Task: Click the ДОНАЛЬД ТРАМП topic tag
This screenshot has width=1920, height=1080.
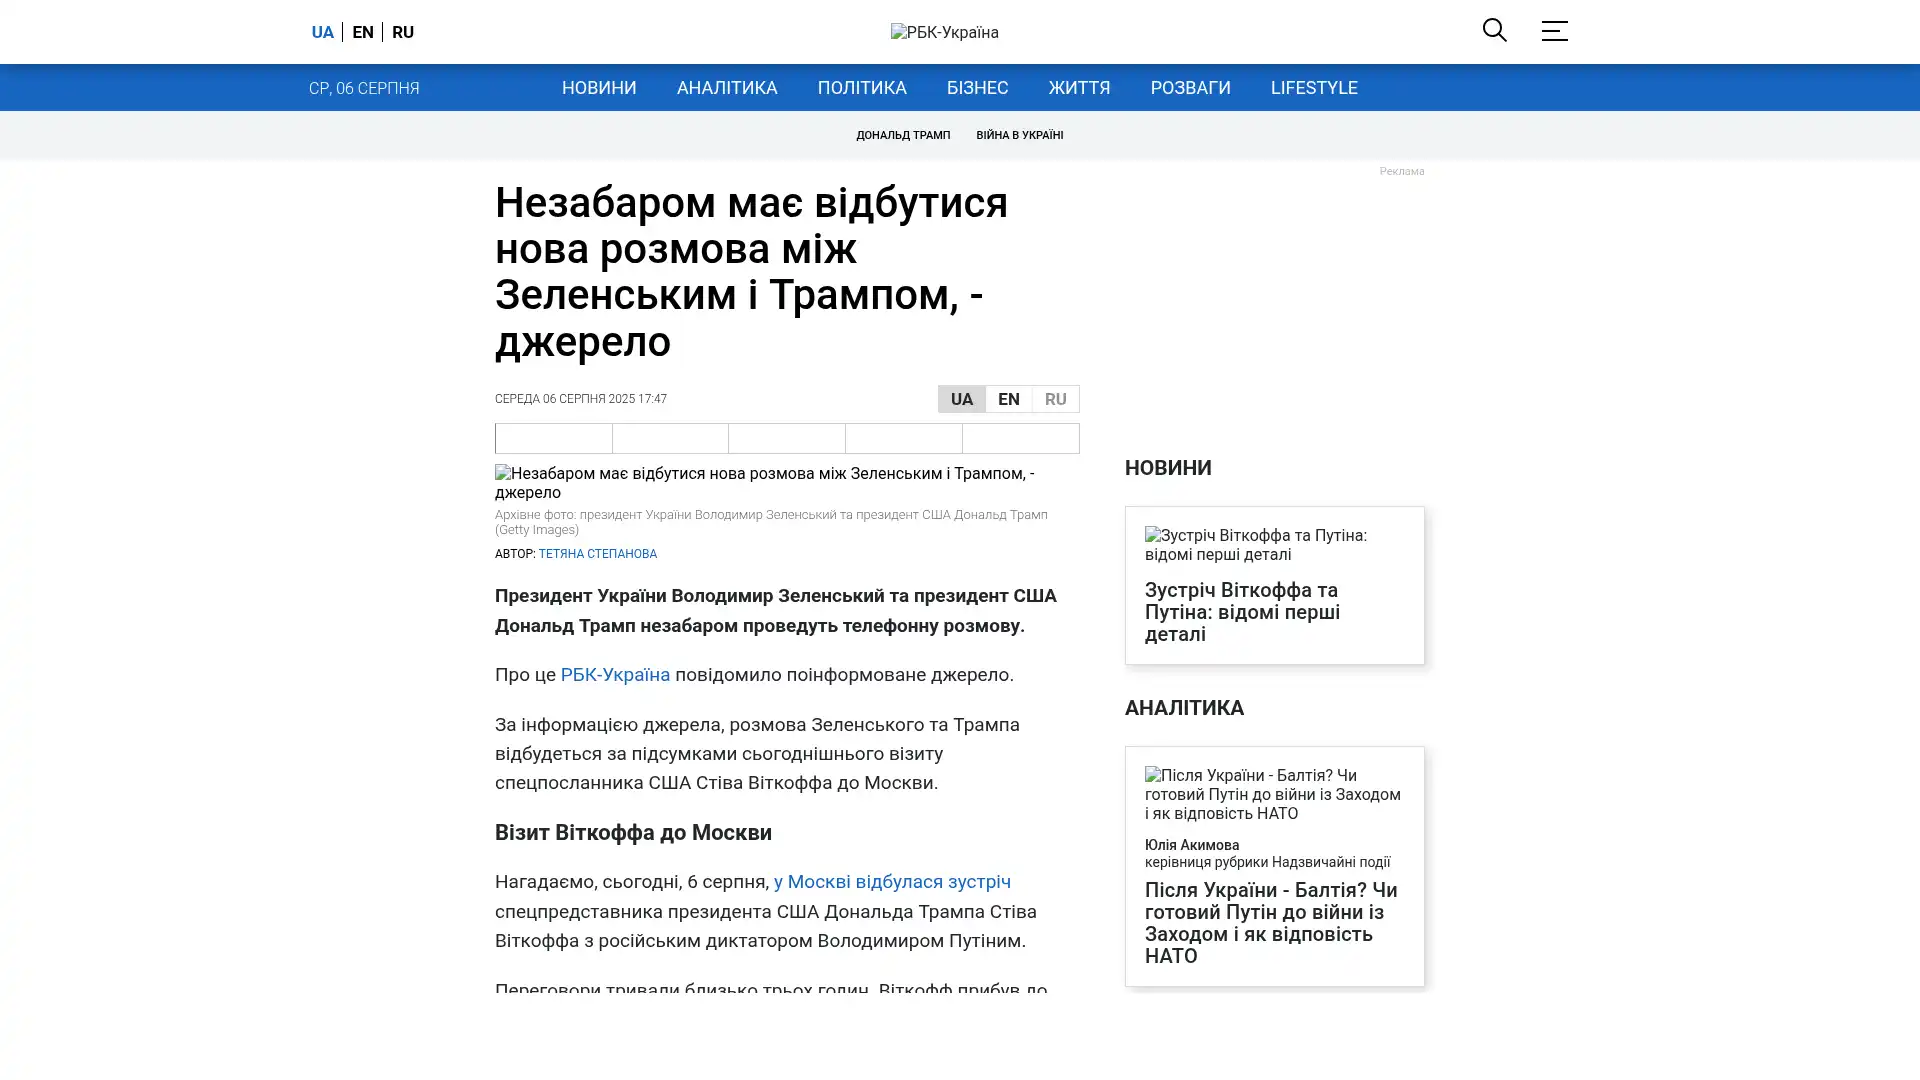Action: (902, 135)
